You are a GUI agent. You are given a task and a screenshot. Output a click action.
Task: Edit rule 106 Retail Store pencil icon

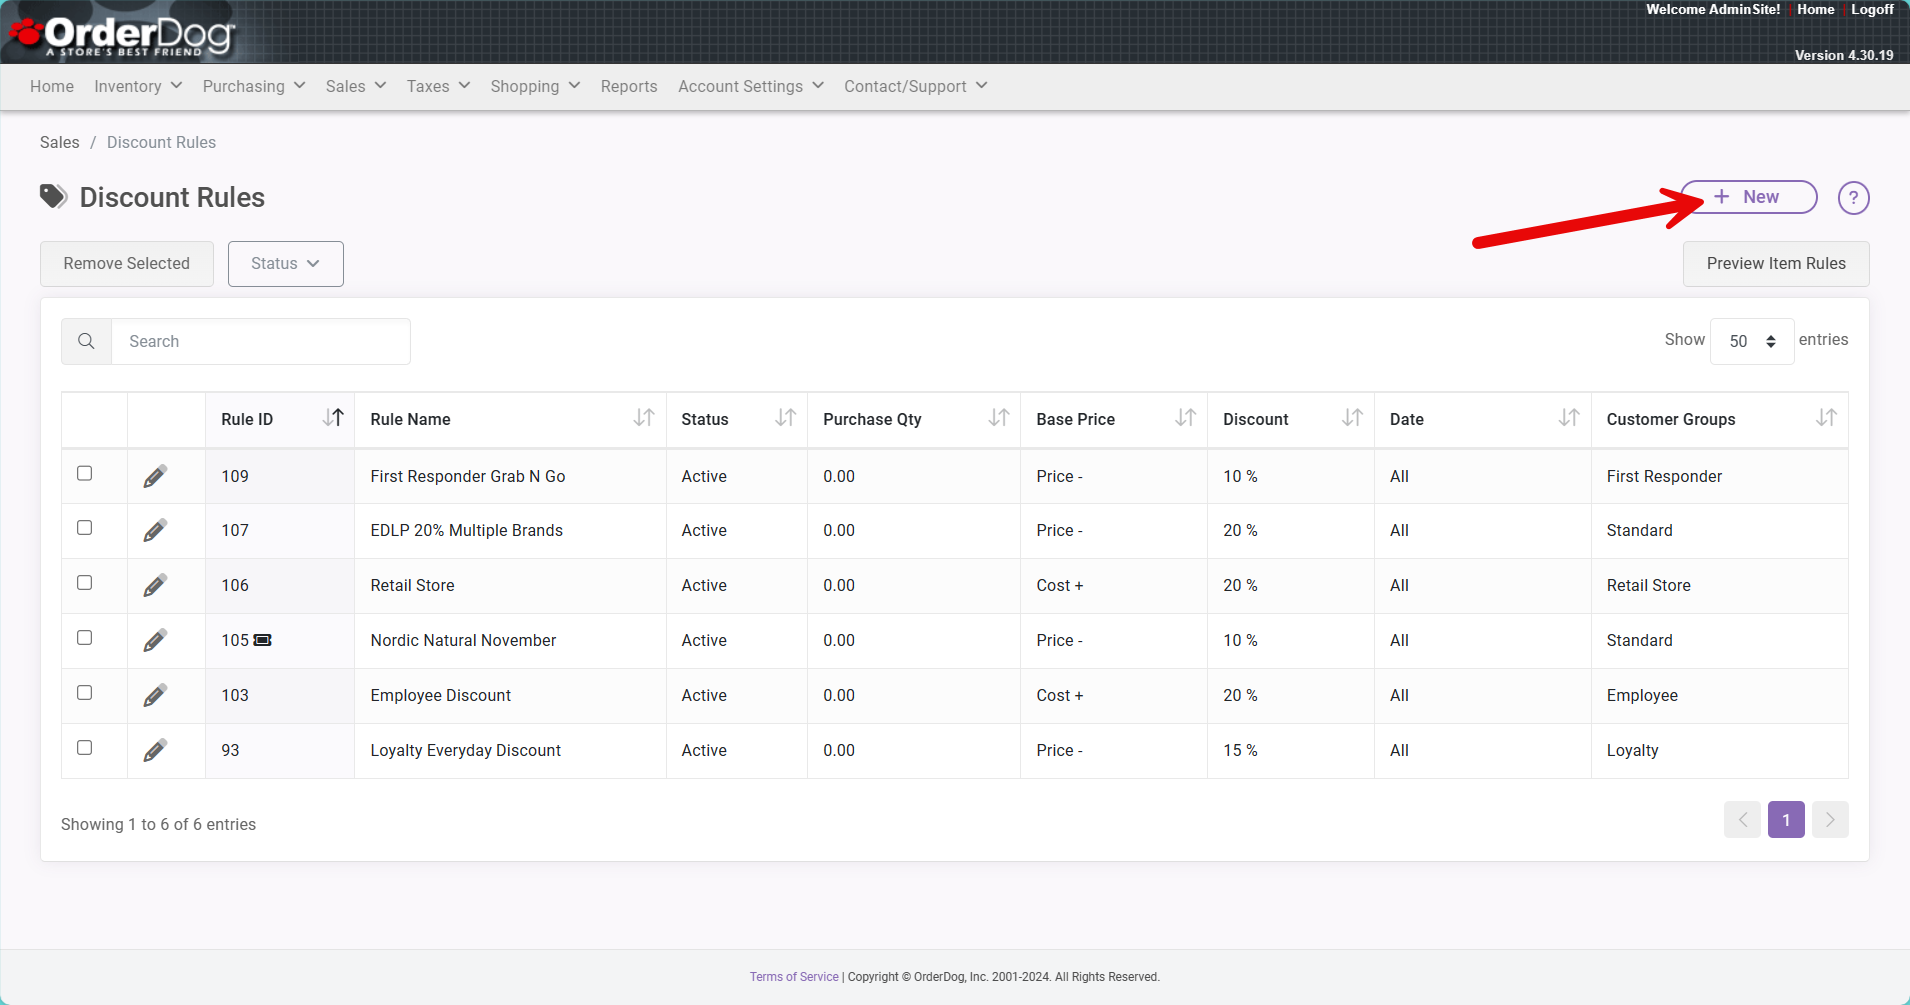155,585
